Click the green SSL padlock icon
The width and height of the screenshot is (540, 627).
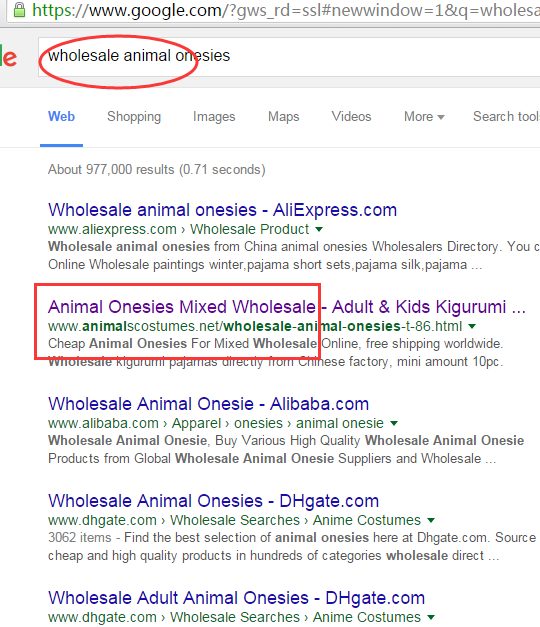tap(19, 10)
